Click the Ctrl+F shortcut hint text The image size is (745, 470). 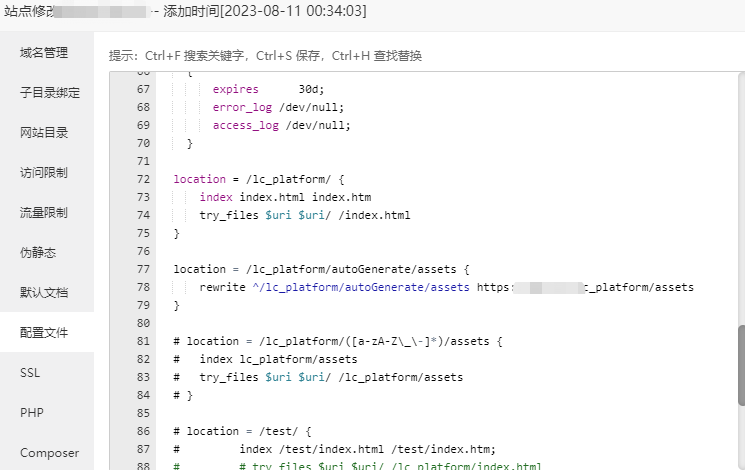[x=195, y=56]
